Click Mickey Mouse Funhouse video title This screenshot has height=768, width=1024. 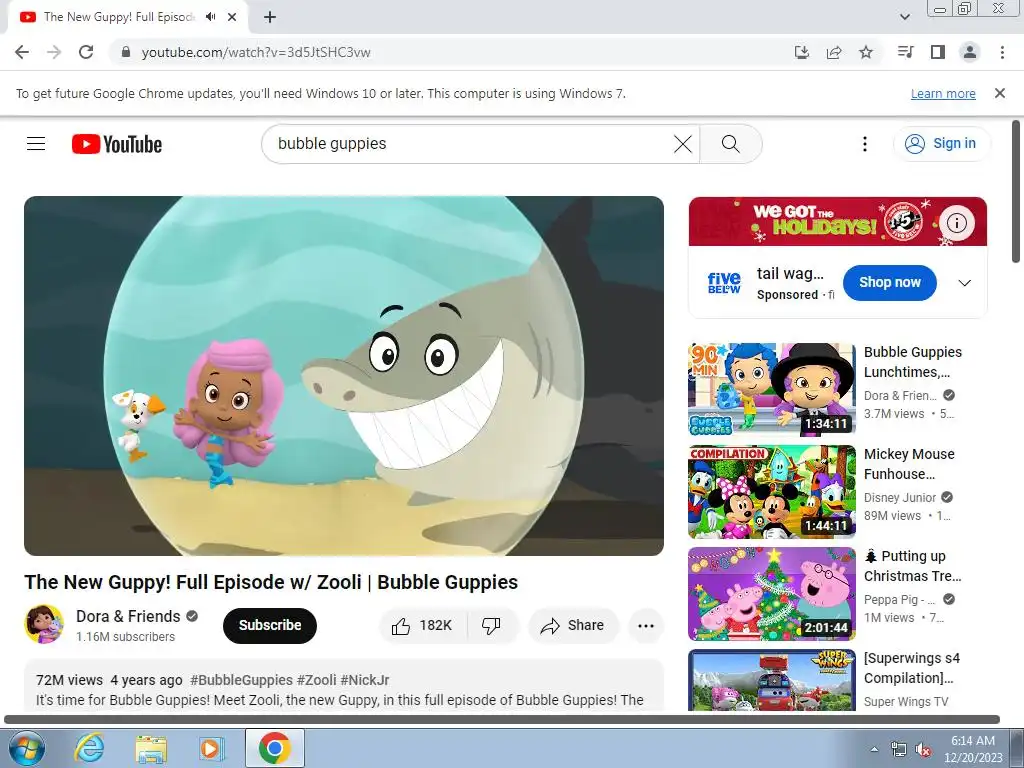coord(909,464)
